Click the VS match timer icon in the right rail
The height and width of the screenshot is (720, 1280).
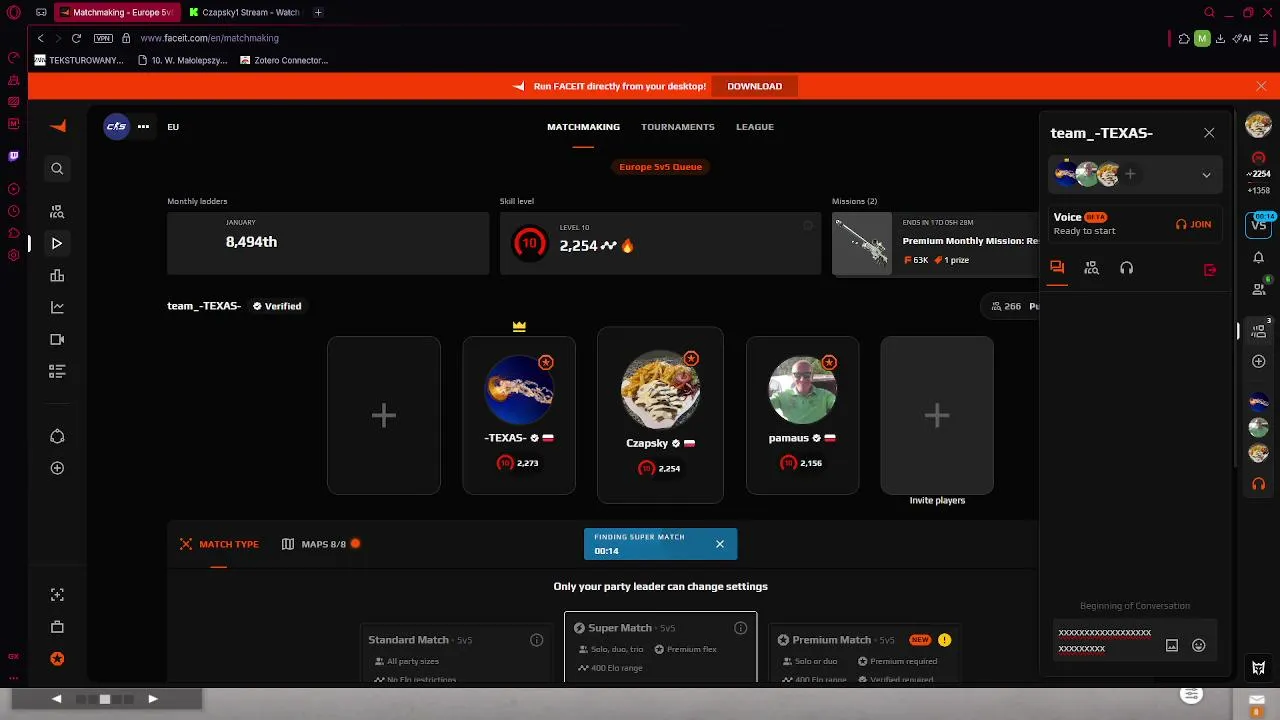pos(1260,224)
